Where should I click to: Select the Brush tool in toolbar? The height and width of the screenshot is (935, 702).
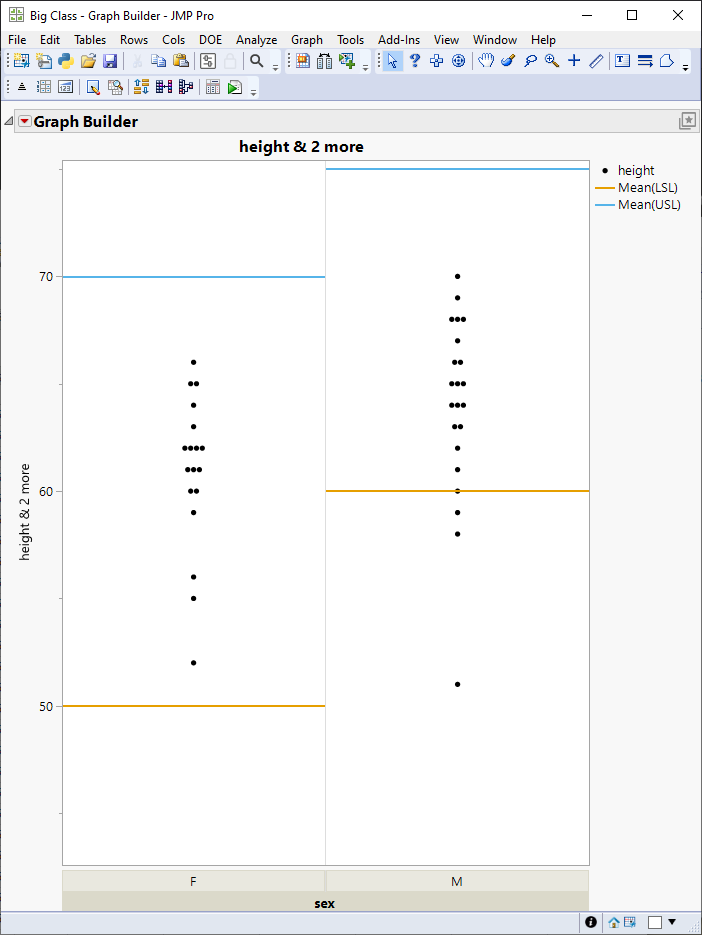(x=507, y=61)
